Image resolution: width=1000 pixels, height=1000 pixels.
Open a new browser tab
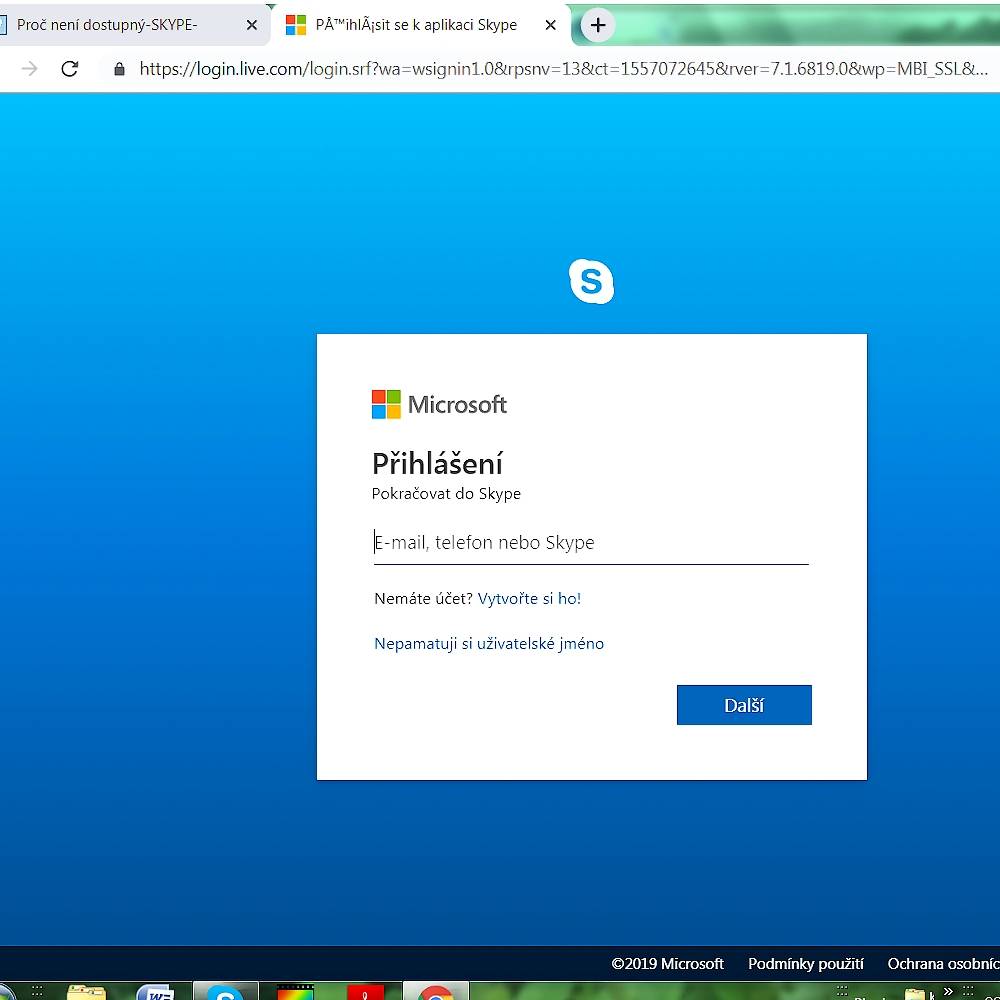click(x=598, y=26)
